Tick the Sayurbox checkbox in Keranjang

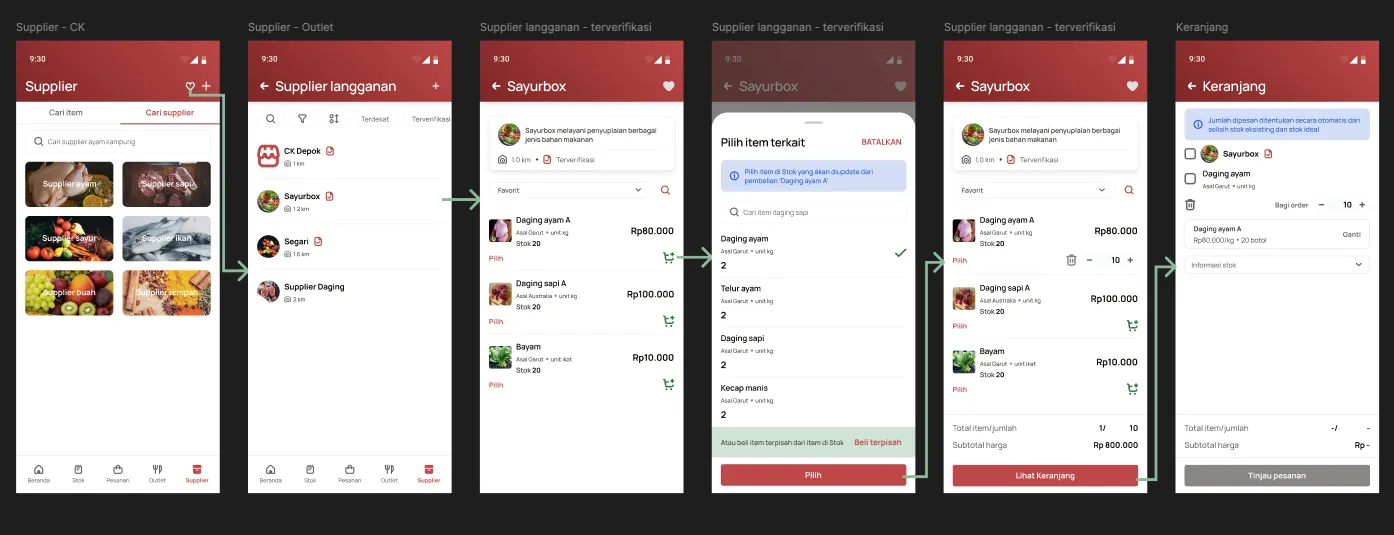(1190, 154)
